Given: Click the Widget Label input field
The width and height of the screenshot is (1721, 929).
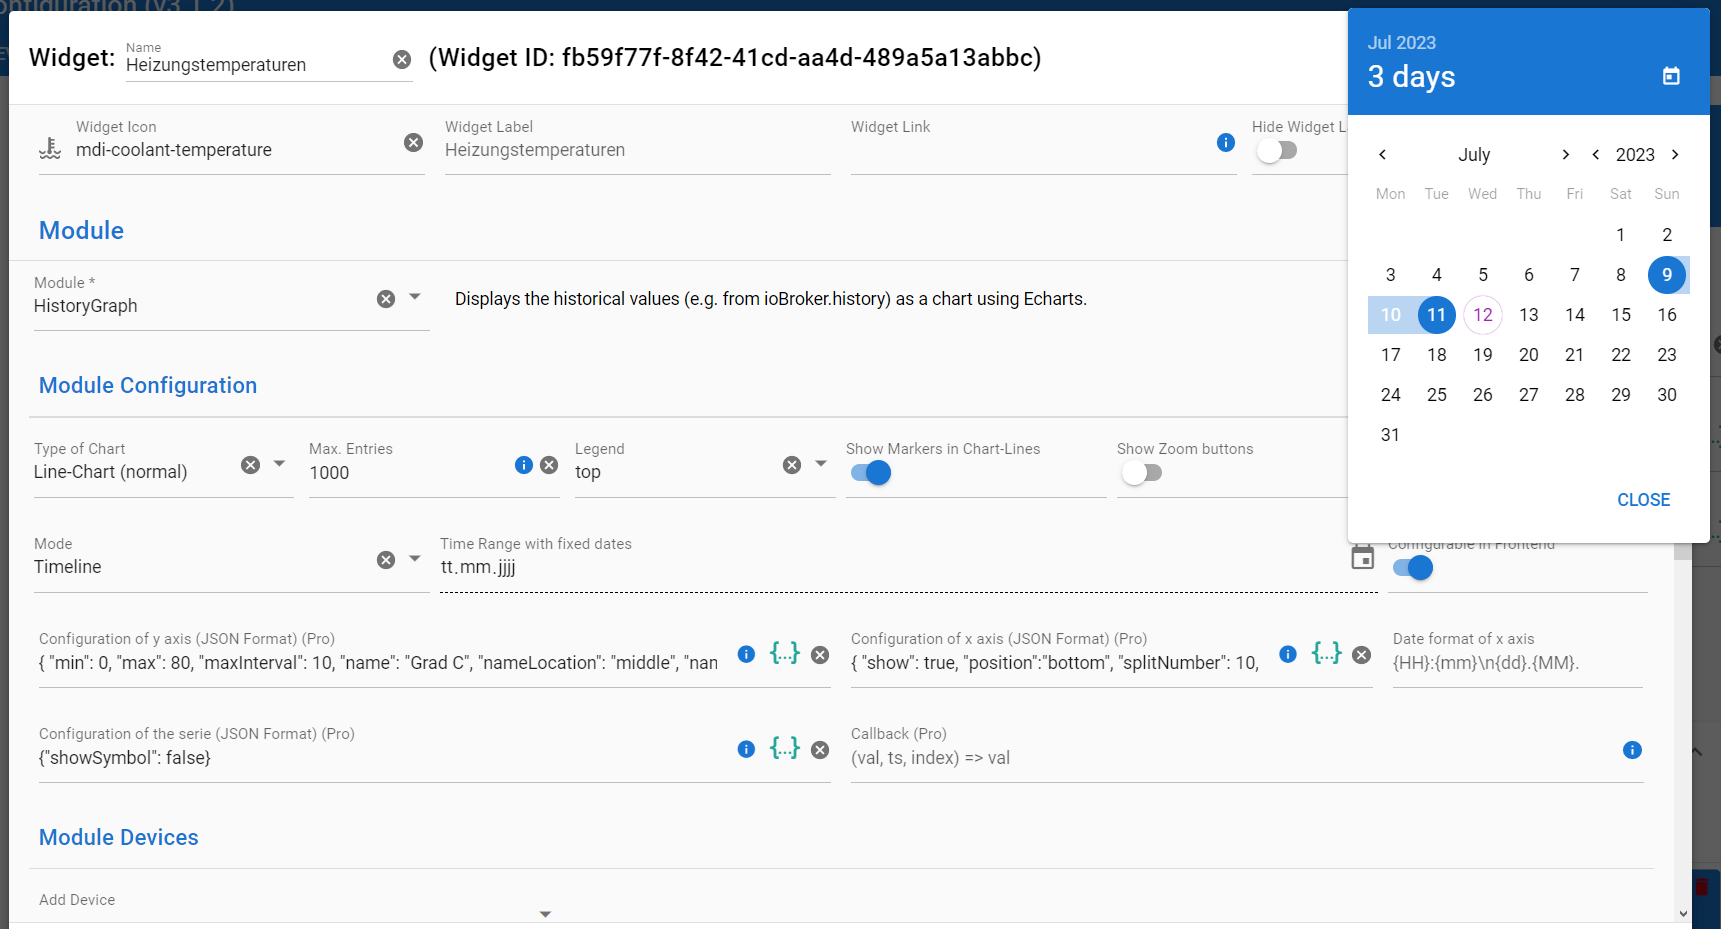Looking at the screenshot, I should point(637,150).
